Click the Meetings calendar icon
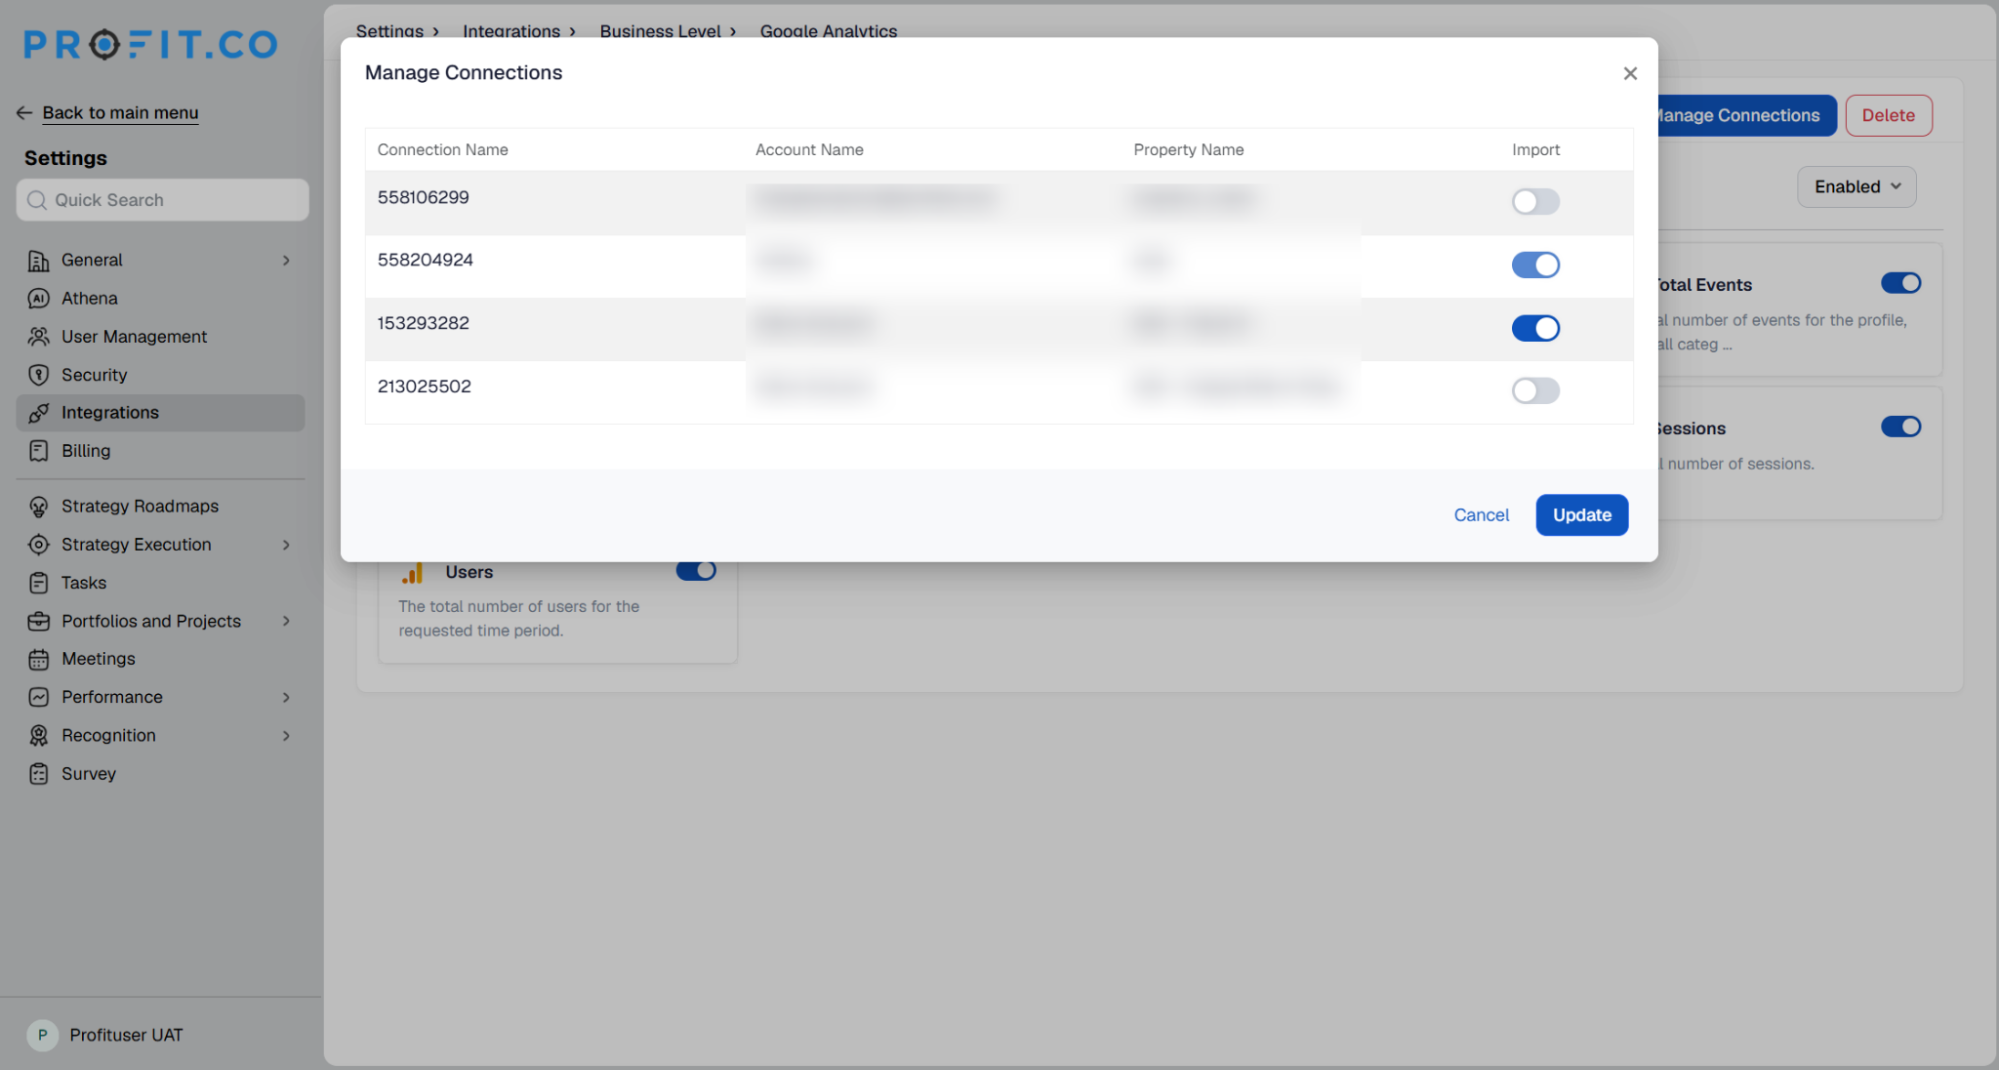This screenshot has width=1999, height=1070. (x=38, y=659)
